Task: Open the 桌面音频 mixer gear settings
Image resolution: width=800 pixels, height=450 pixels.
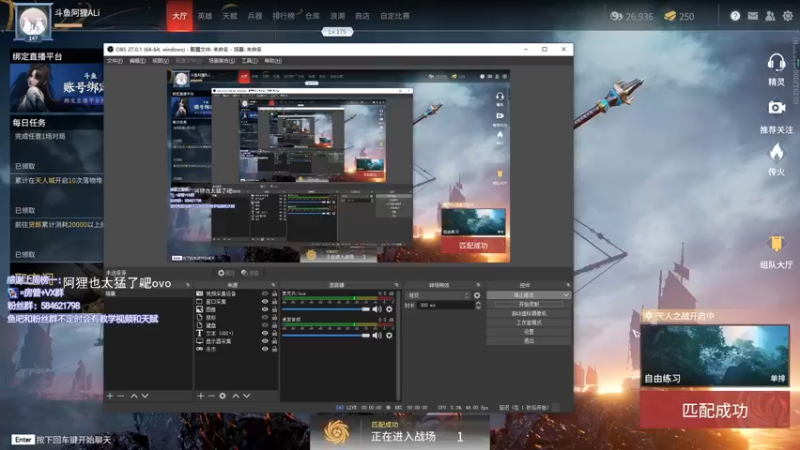Action: (389, 335)
